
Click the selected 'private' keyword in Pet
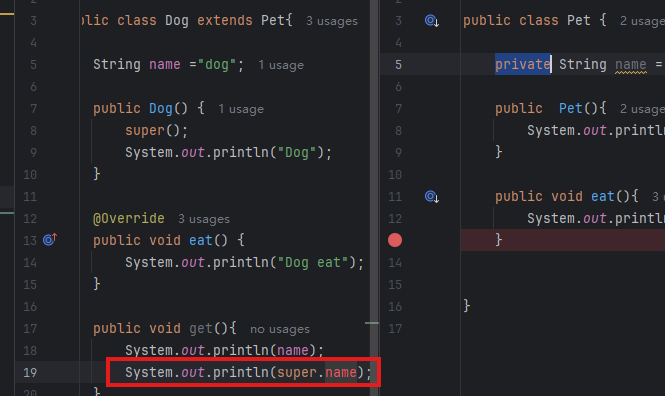[522, 64]
